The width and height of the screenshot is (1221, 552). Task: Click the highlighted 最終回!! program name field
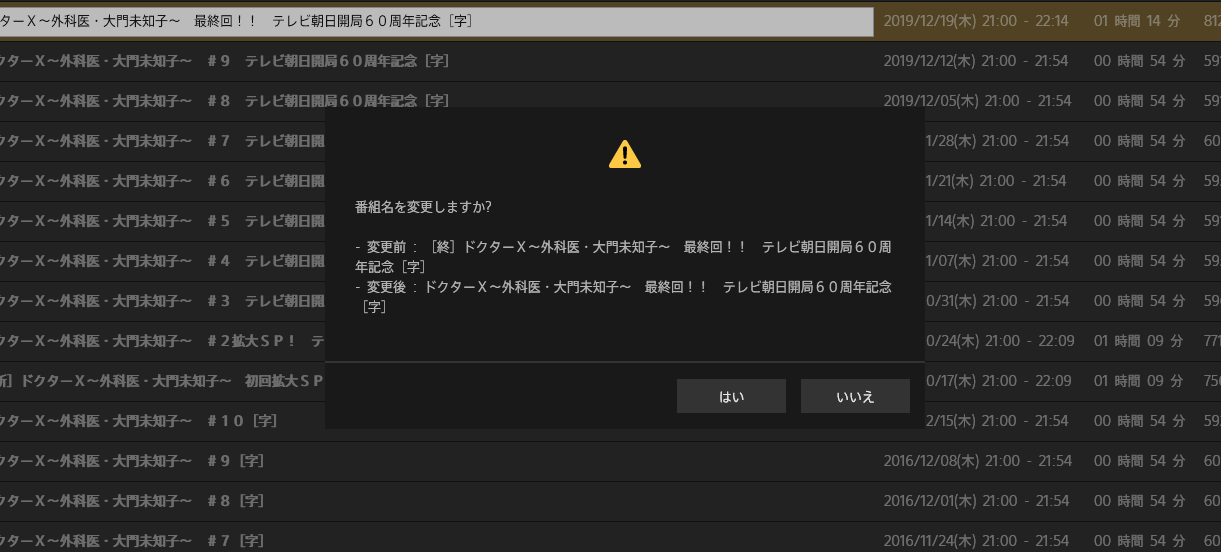pos(436,21)
